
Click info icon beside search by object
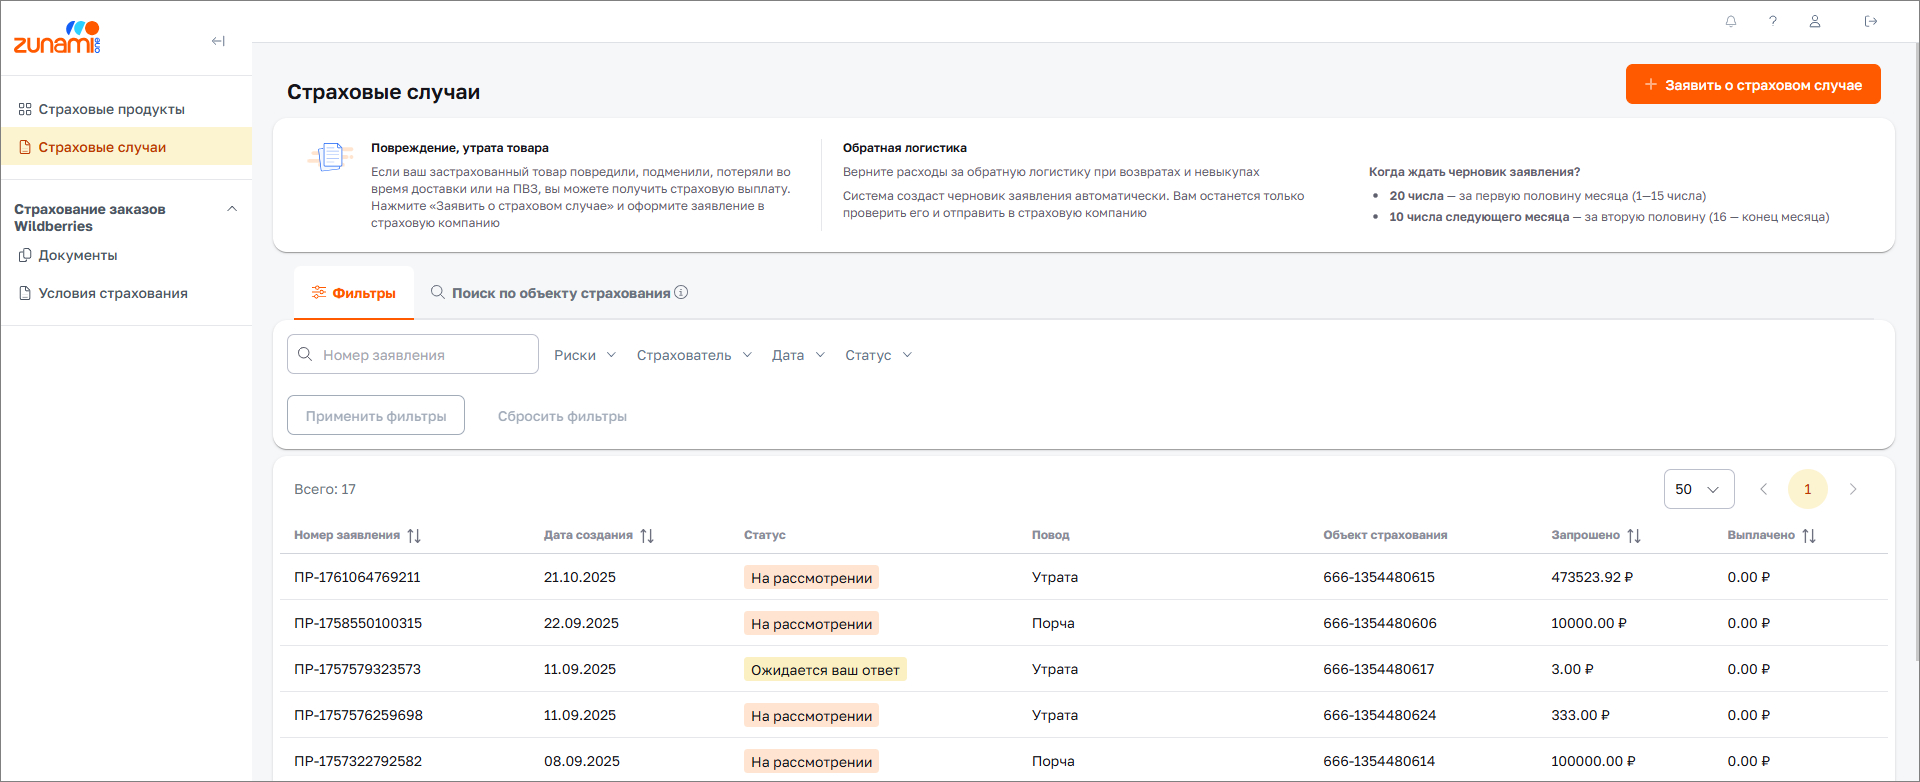click(681, 292)
